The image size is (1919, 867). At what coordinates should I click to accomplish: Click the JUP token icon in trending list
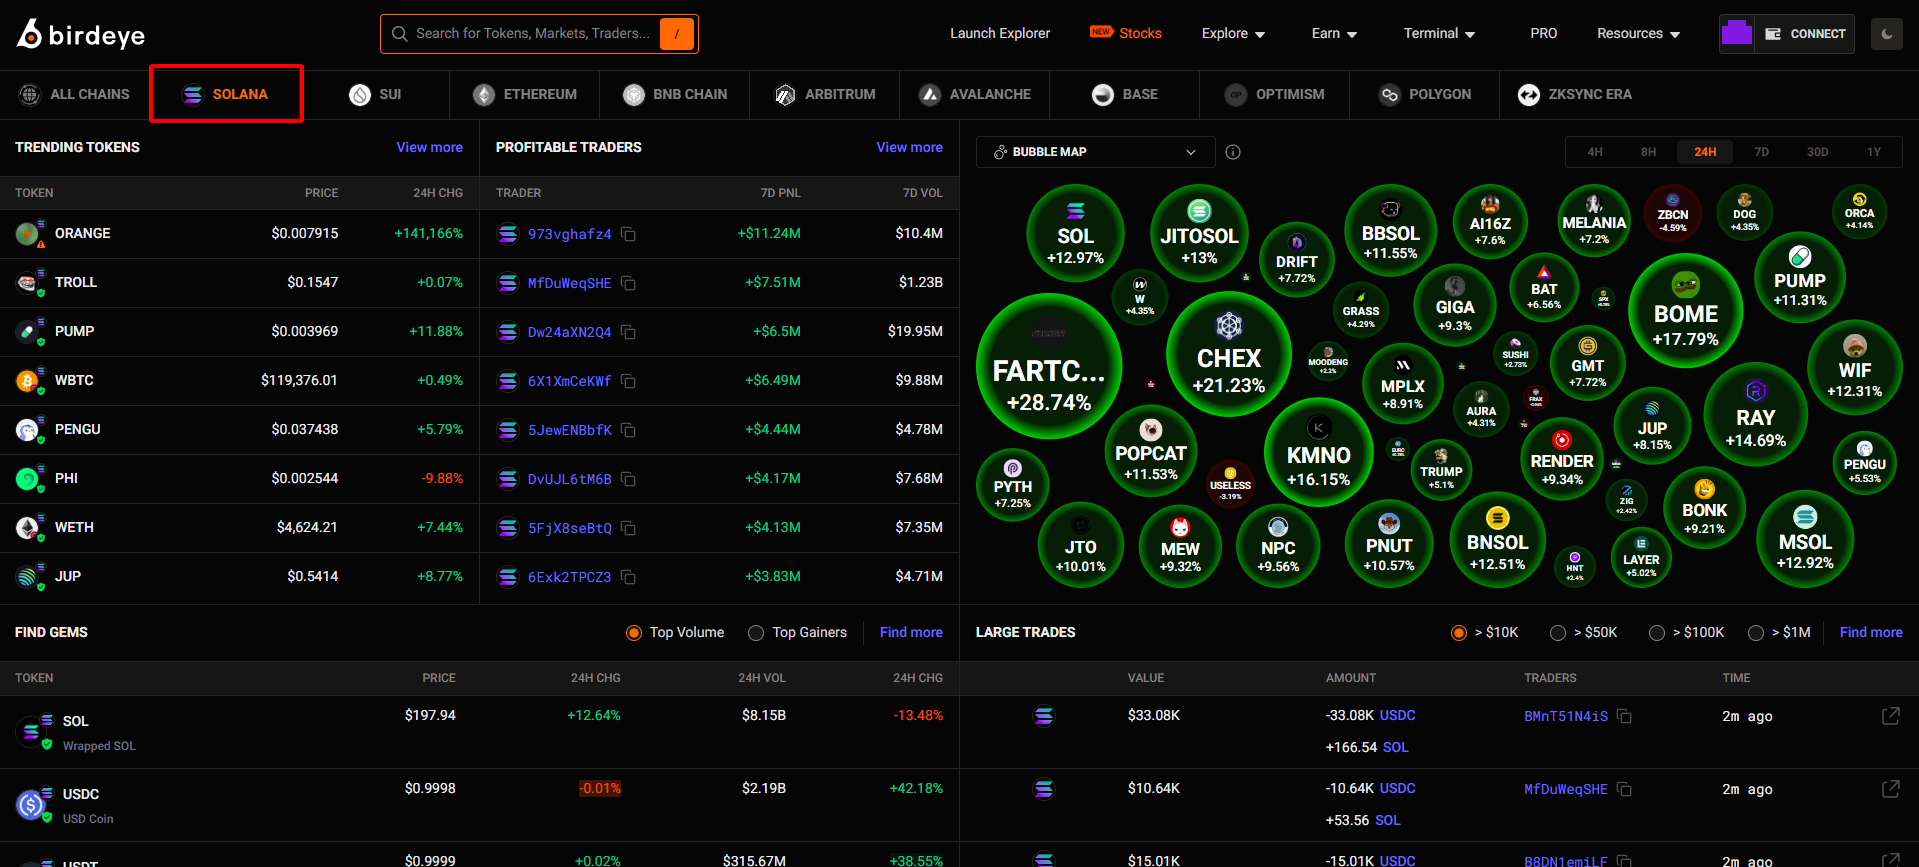[28, 577]
